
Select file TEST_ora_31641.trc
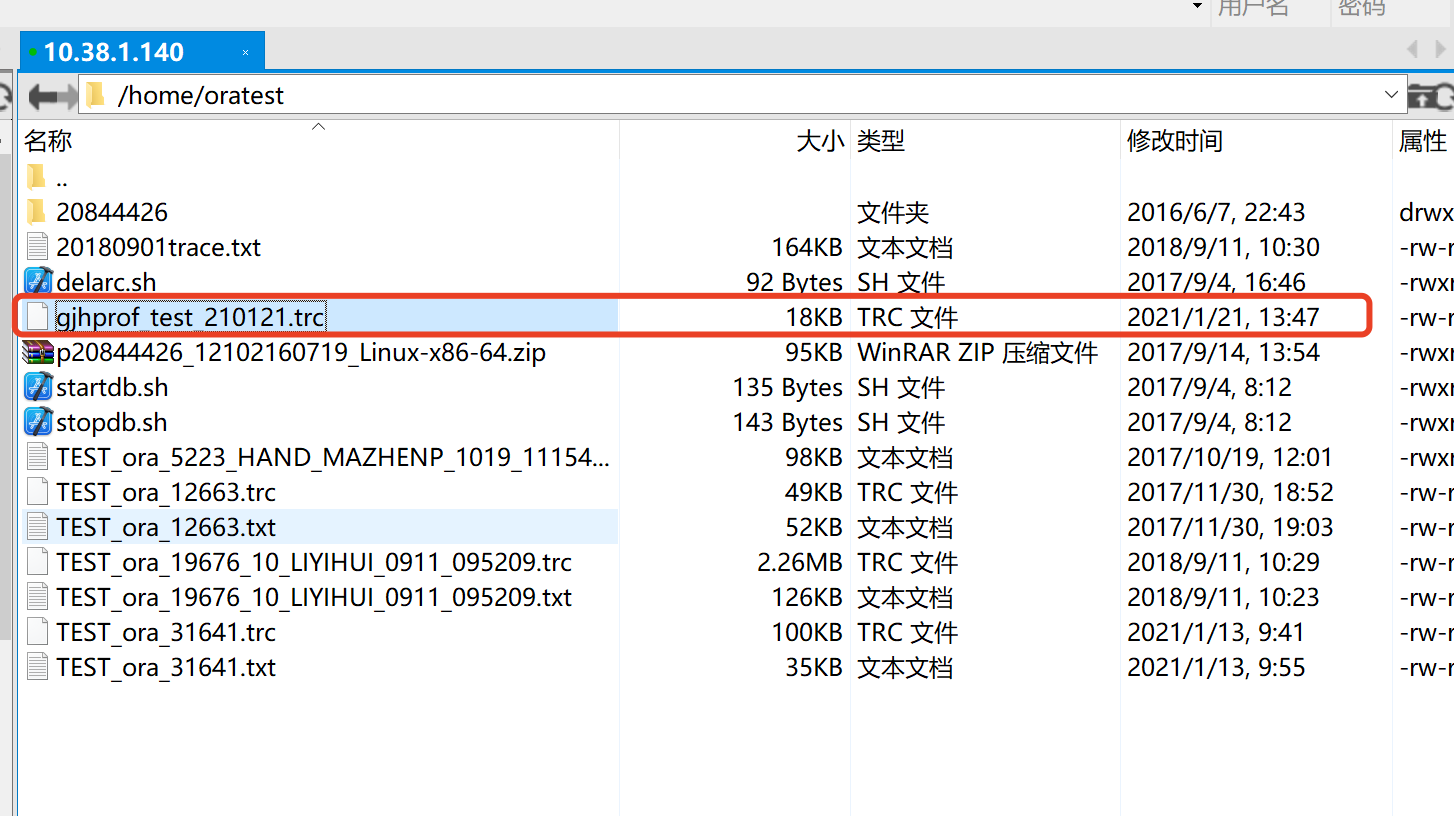tap(166, 632)
